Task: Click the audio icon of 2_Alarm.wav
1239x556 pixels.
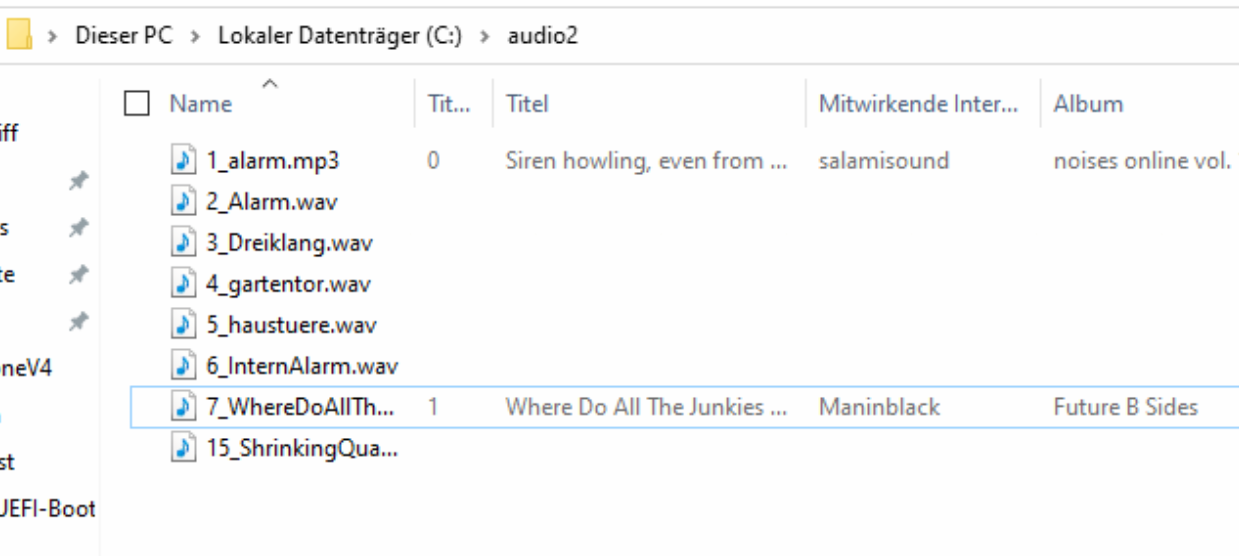Action: coord(182,201)
